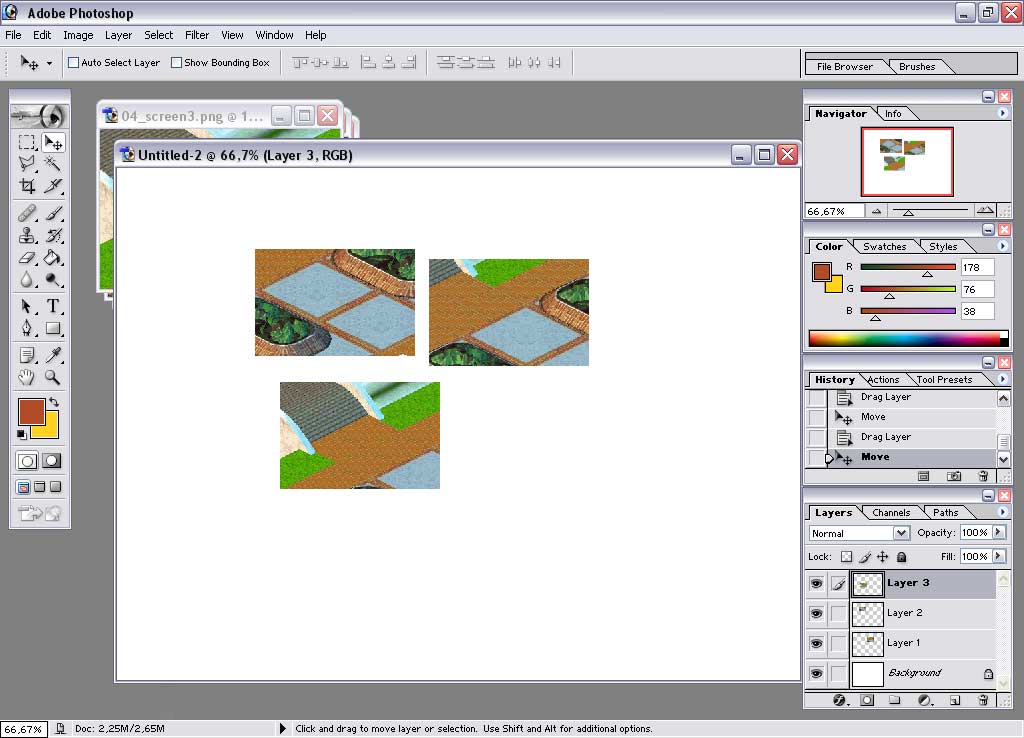The height and width of the screenshot is (738, 1024).
Task: Select the Brush tool
Action: point(52,213)
